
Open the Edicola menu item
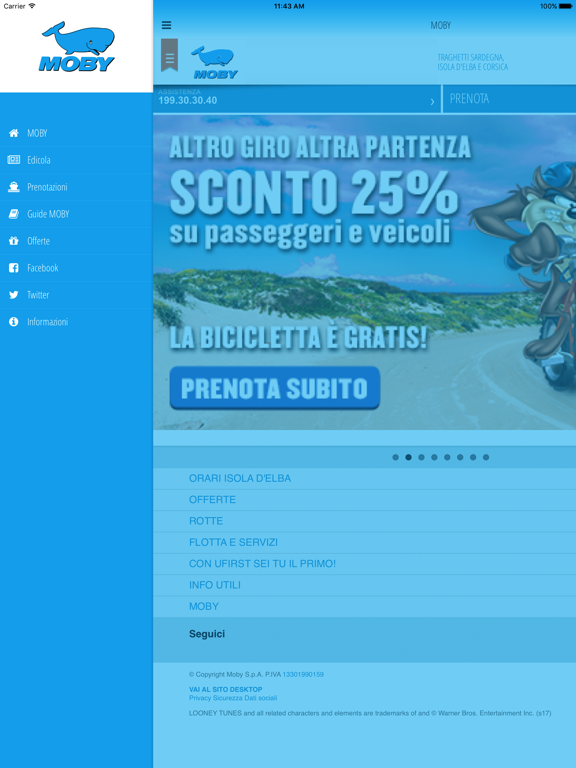tap(76, 160)
